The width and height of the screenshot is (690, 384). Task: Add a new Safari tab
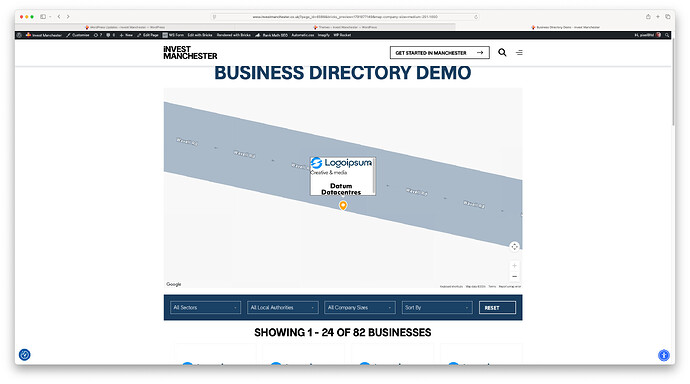658,17
